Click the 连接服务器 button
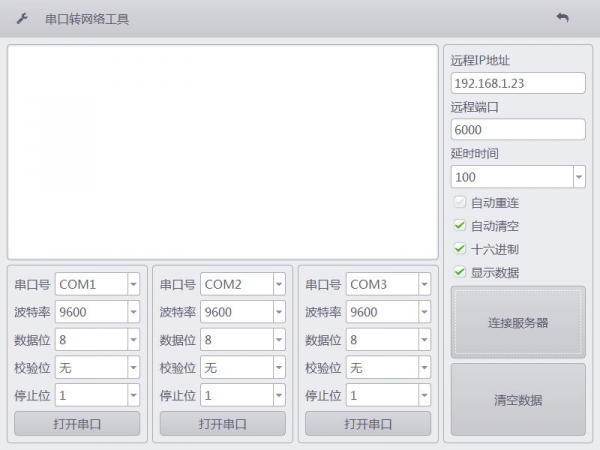 coord(518,322)
